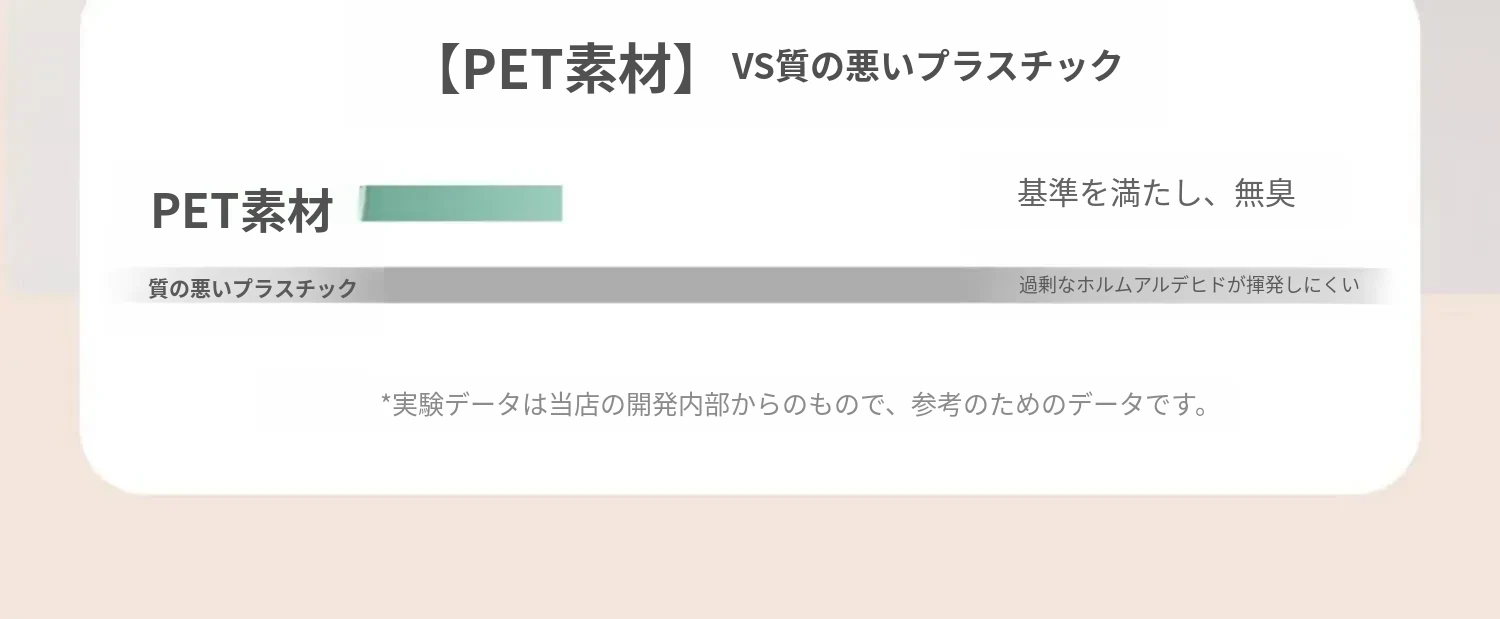This screenshot has height=619, width=1500.
Task: Click 揮発しにくい at the gray row's end
Action: click(x=1304, y=285)
